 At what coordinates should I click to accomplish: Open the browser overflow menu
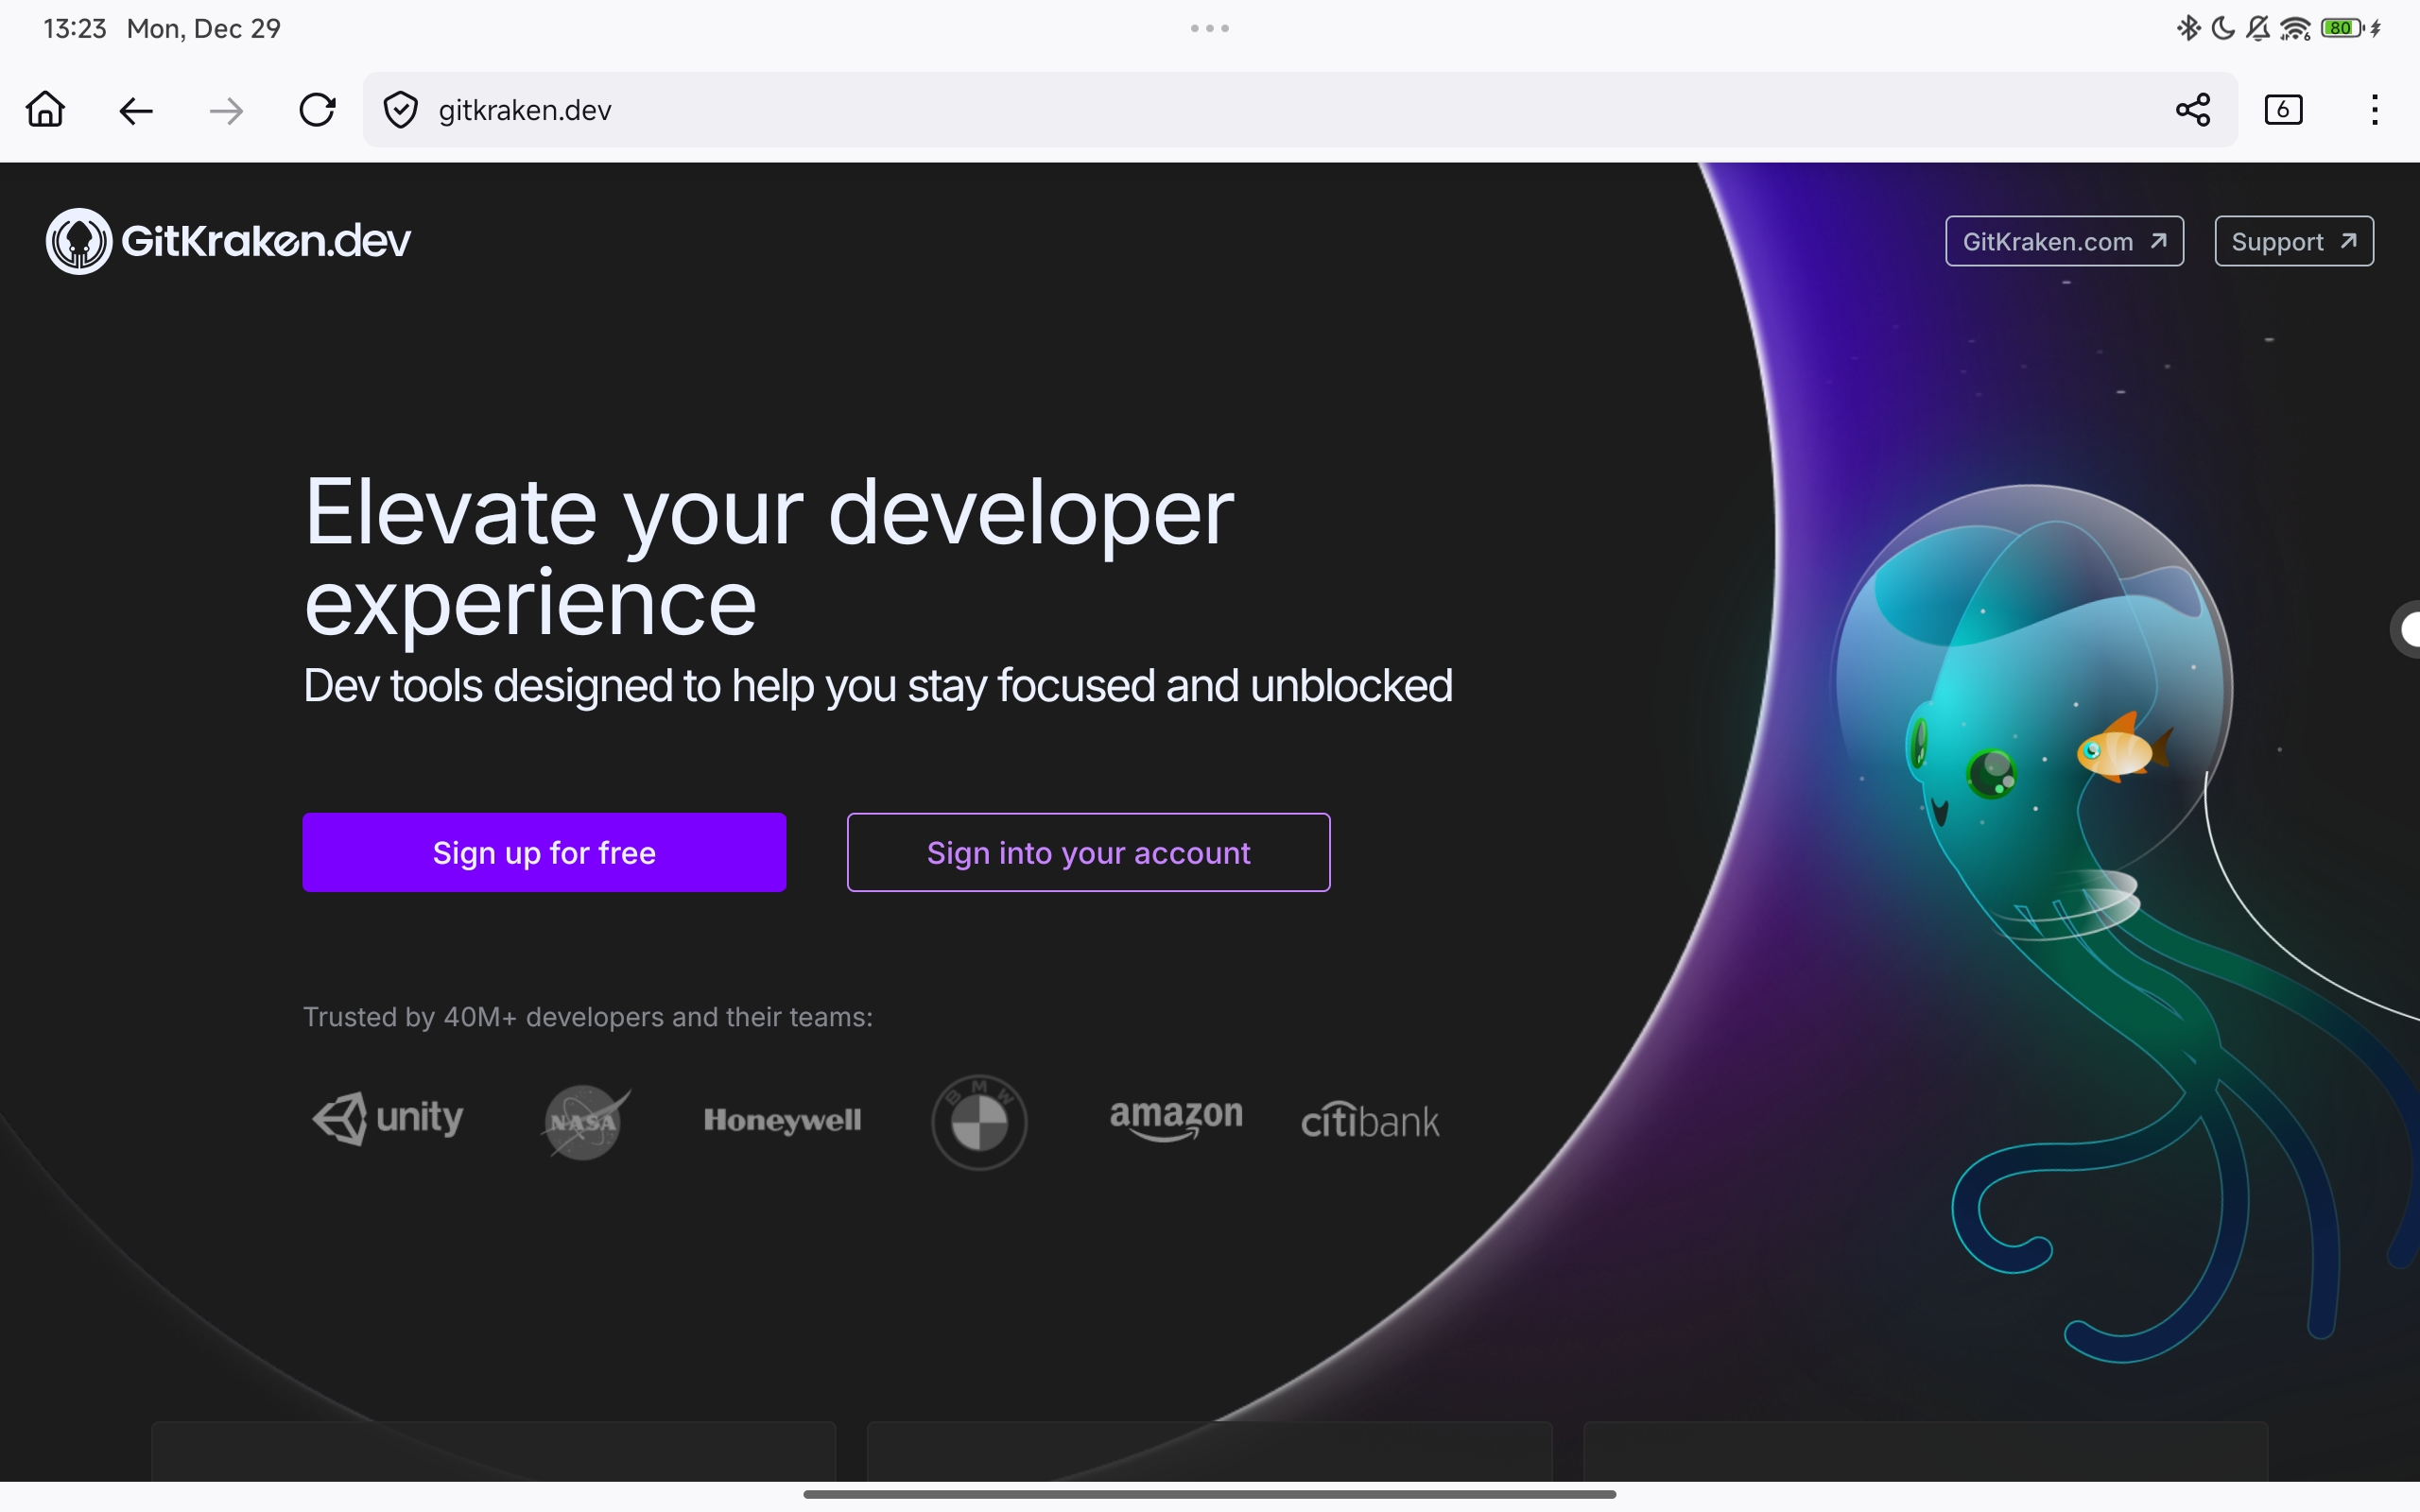(x=2374, y=110)
